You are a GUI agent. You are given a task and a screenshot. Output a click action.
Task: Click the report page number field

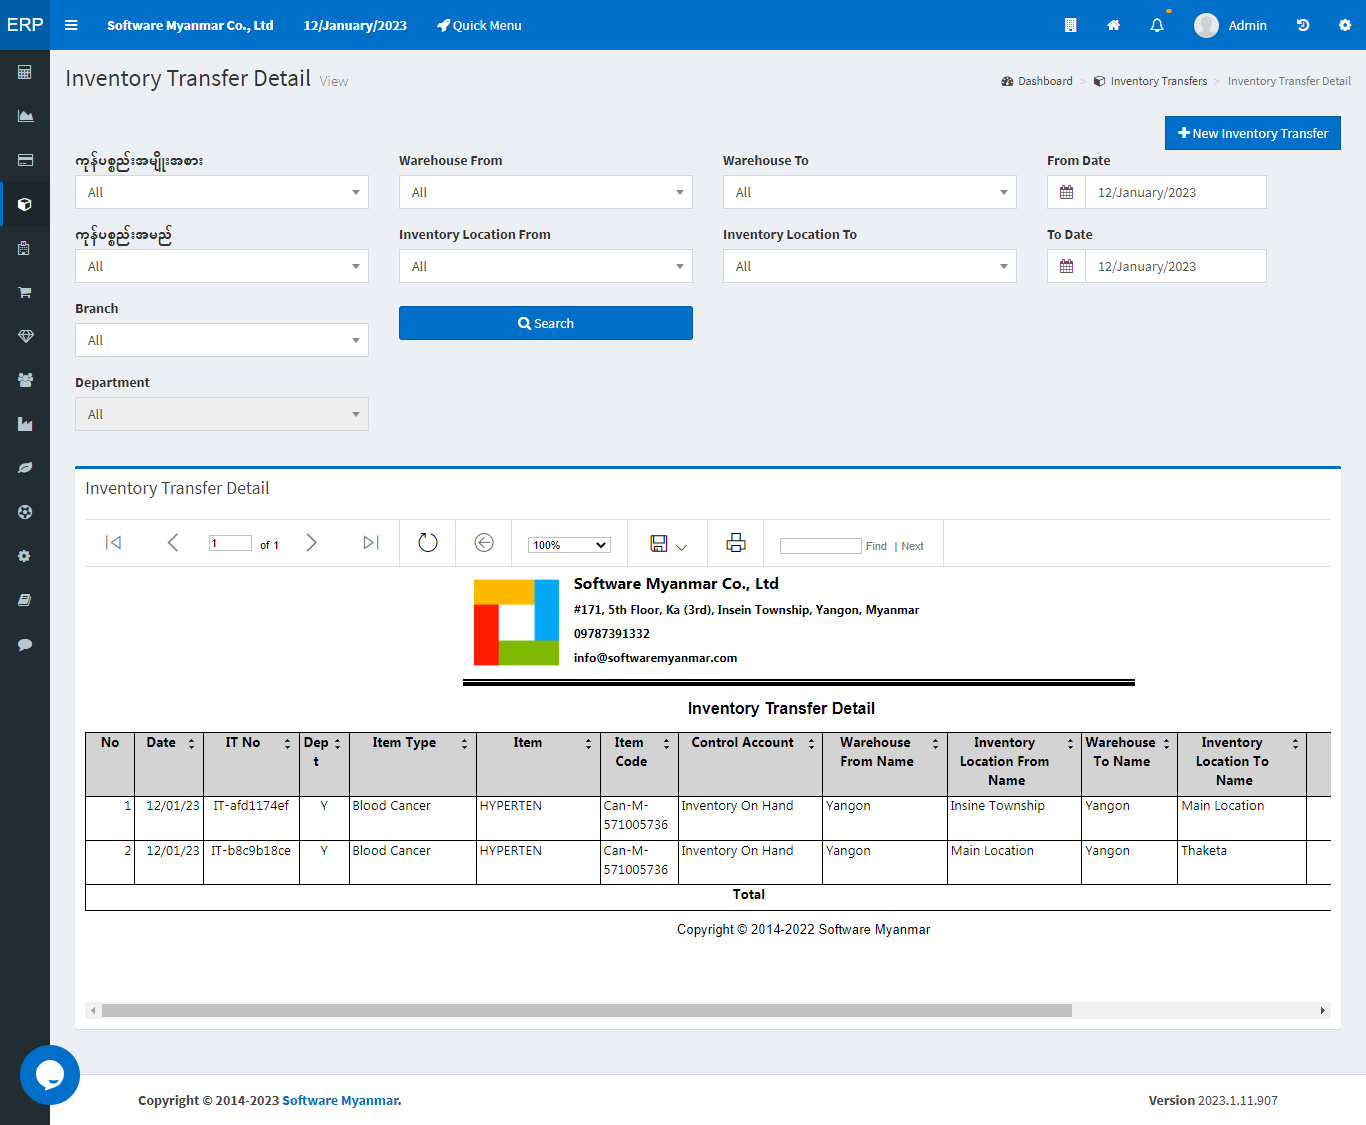coord(230,543)
